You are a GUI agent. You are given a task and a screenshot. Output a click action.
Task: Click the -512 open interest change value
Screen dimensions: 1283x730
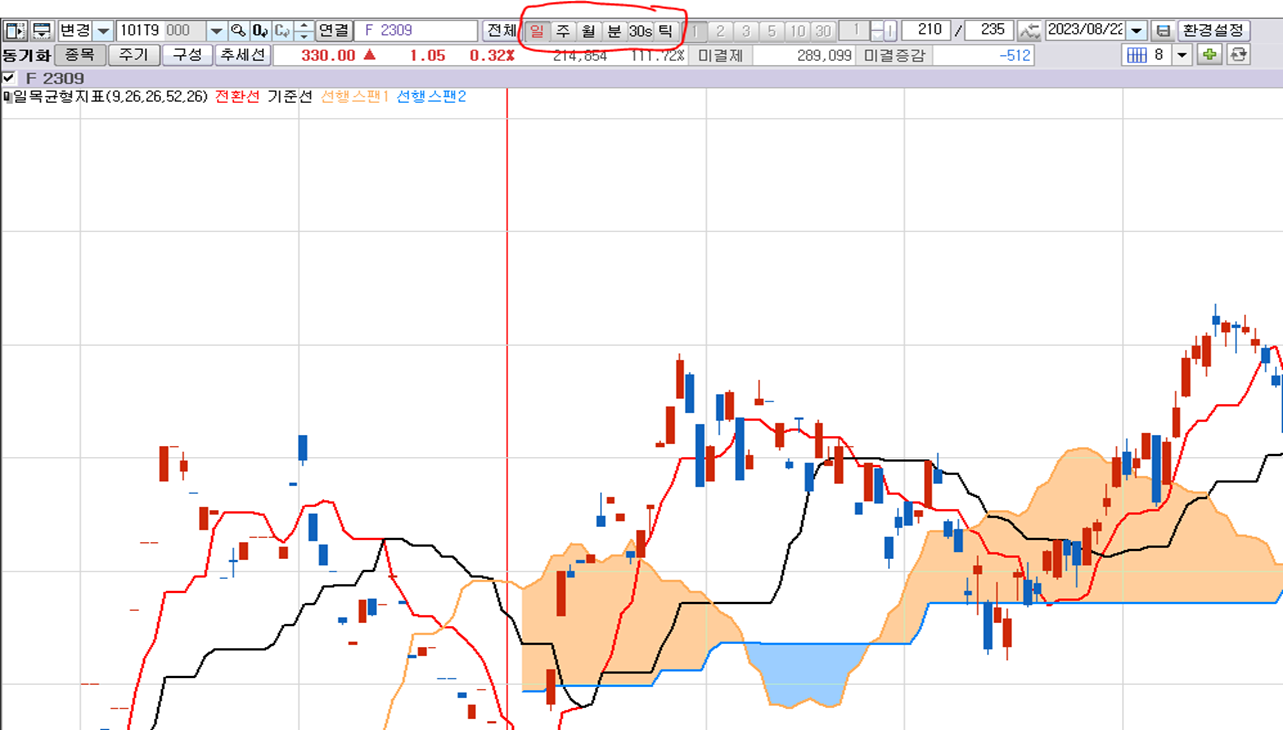(1014, 56)
